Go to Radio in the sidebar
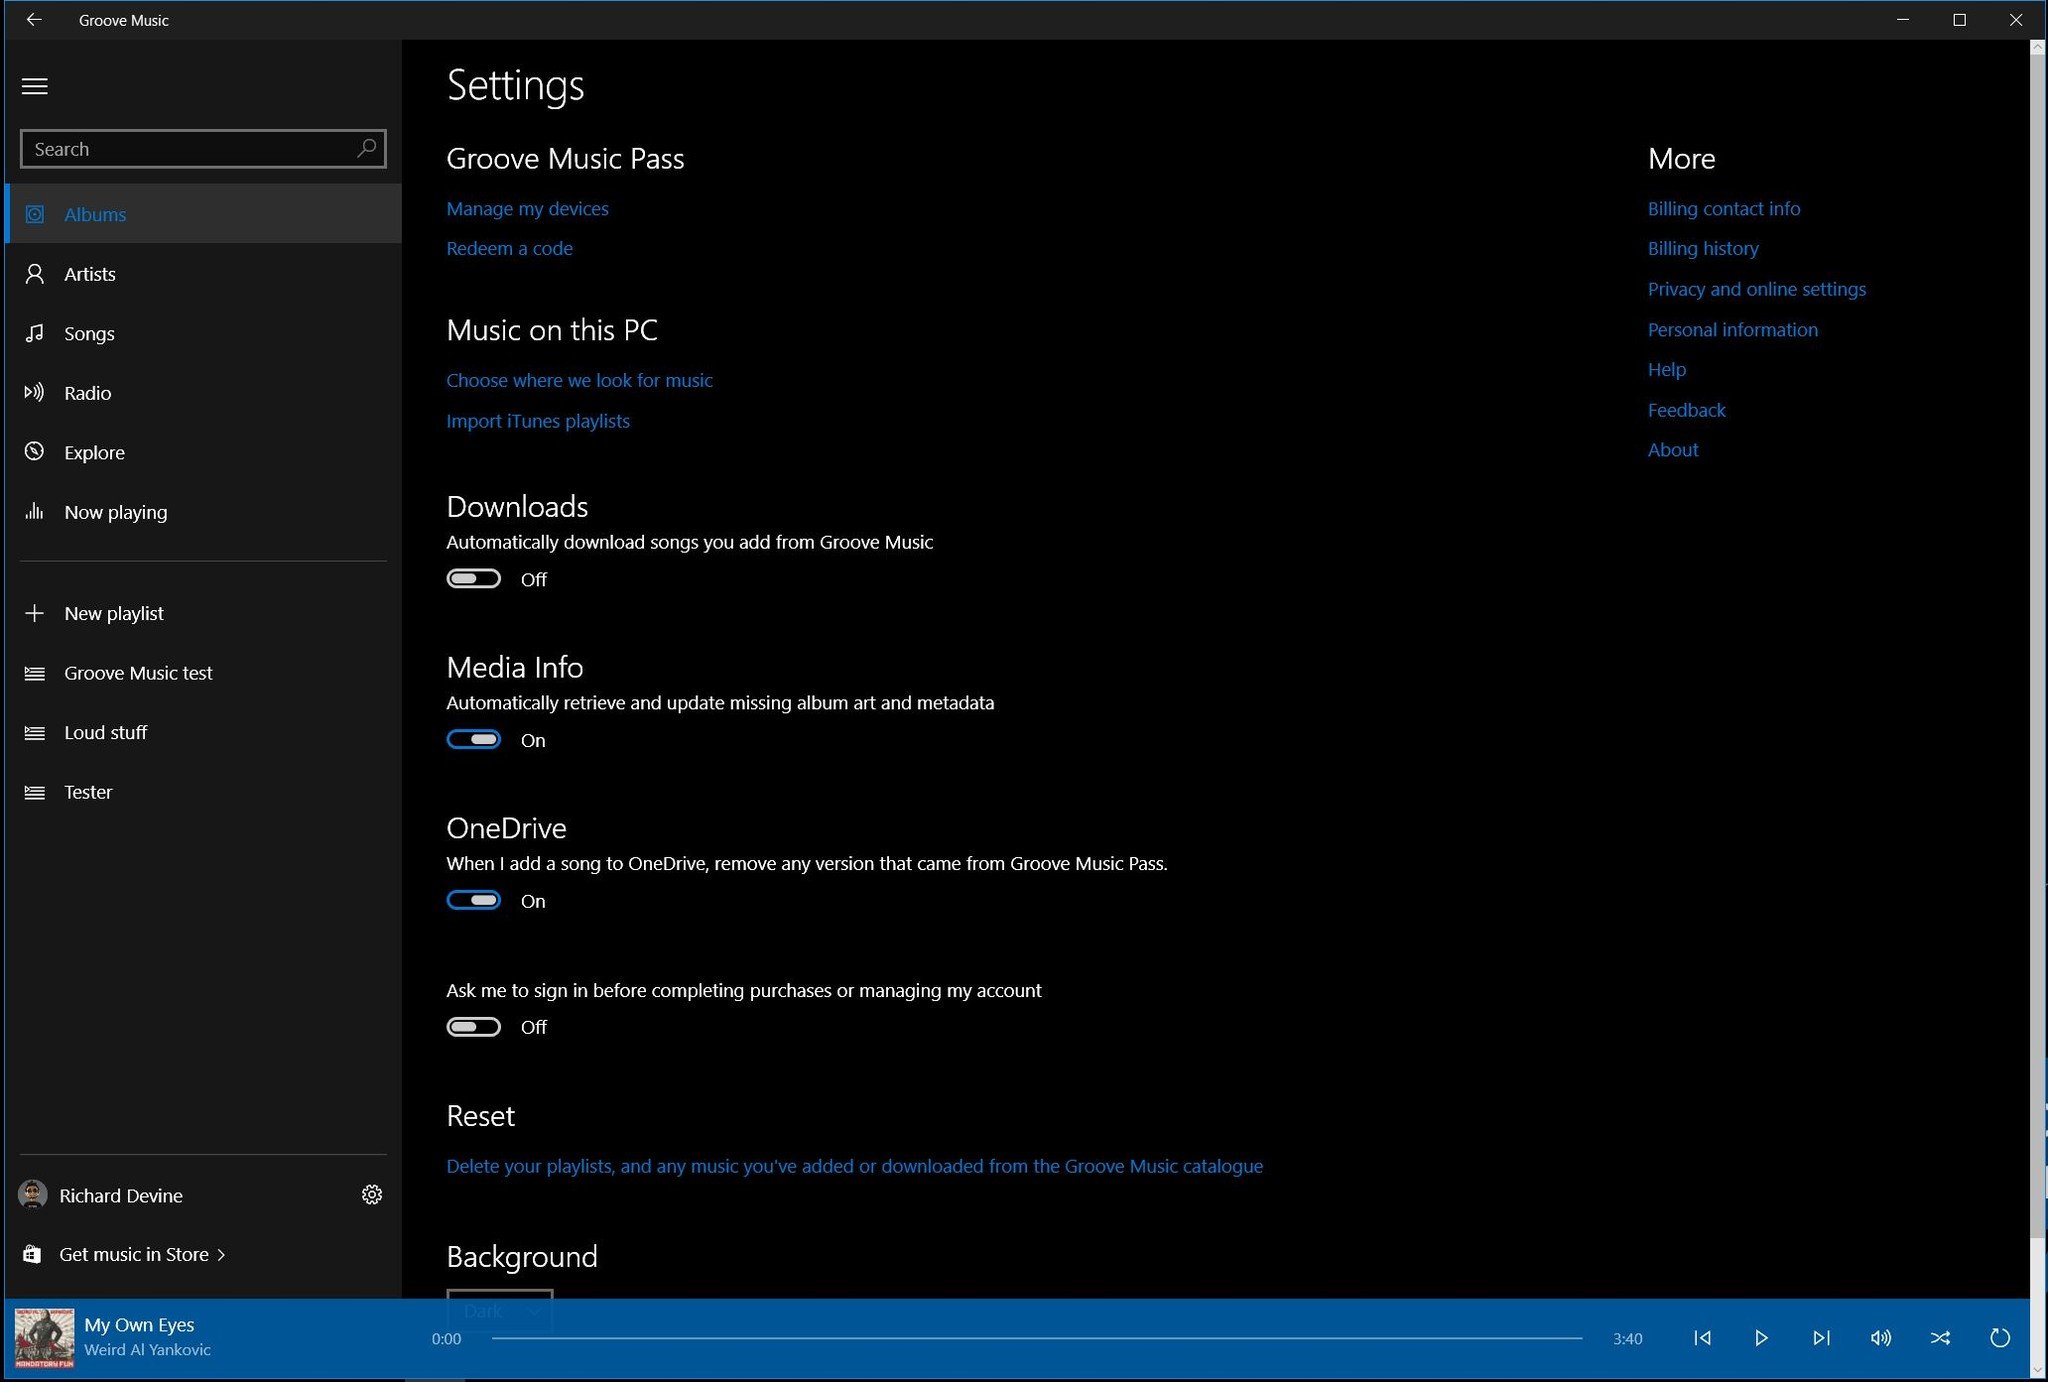The height and width of the screenshot is (1382, 2048). click(x=88, y=393)
